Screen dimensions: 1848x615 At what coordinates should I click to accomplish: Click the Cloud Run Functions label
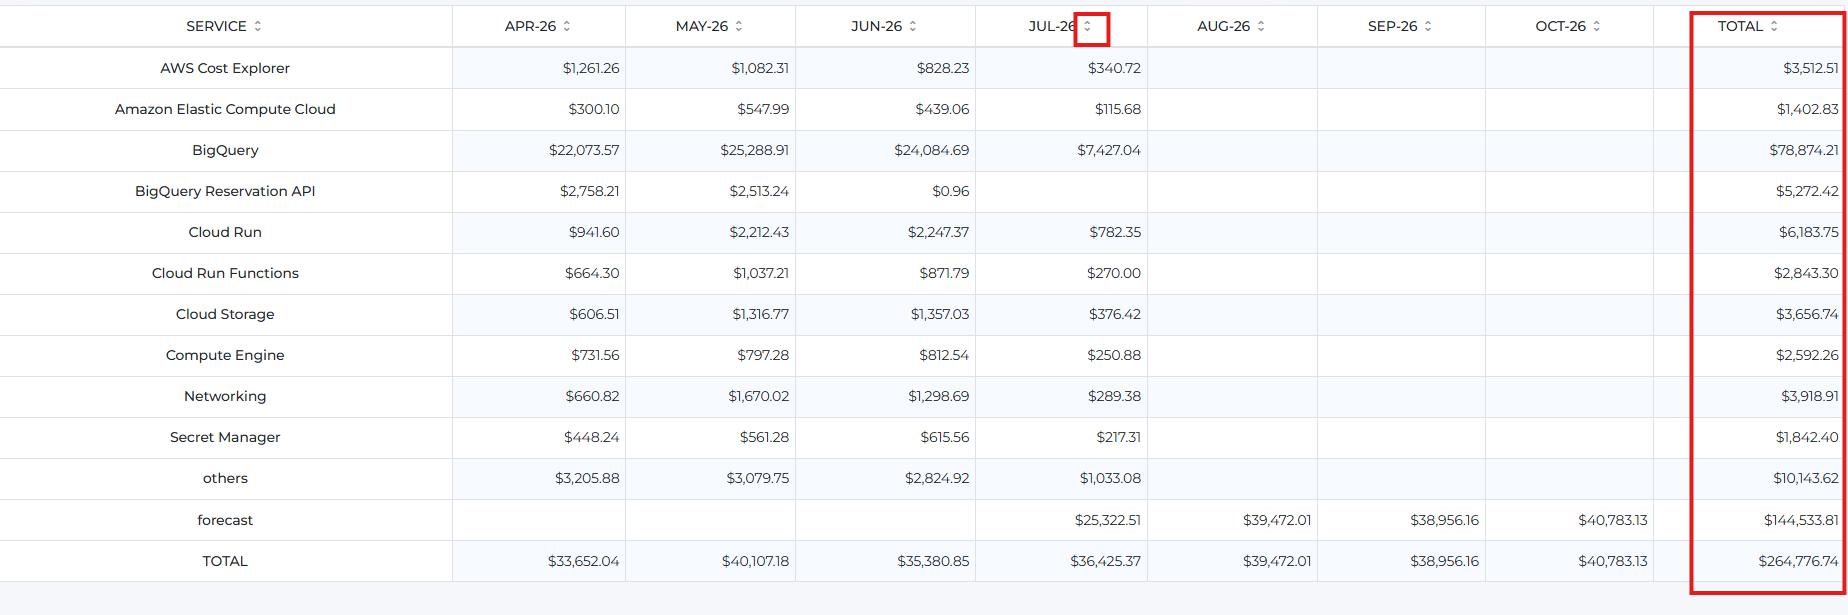[x=225, y=273]
